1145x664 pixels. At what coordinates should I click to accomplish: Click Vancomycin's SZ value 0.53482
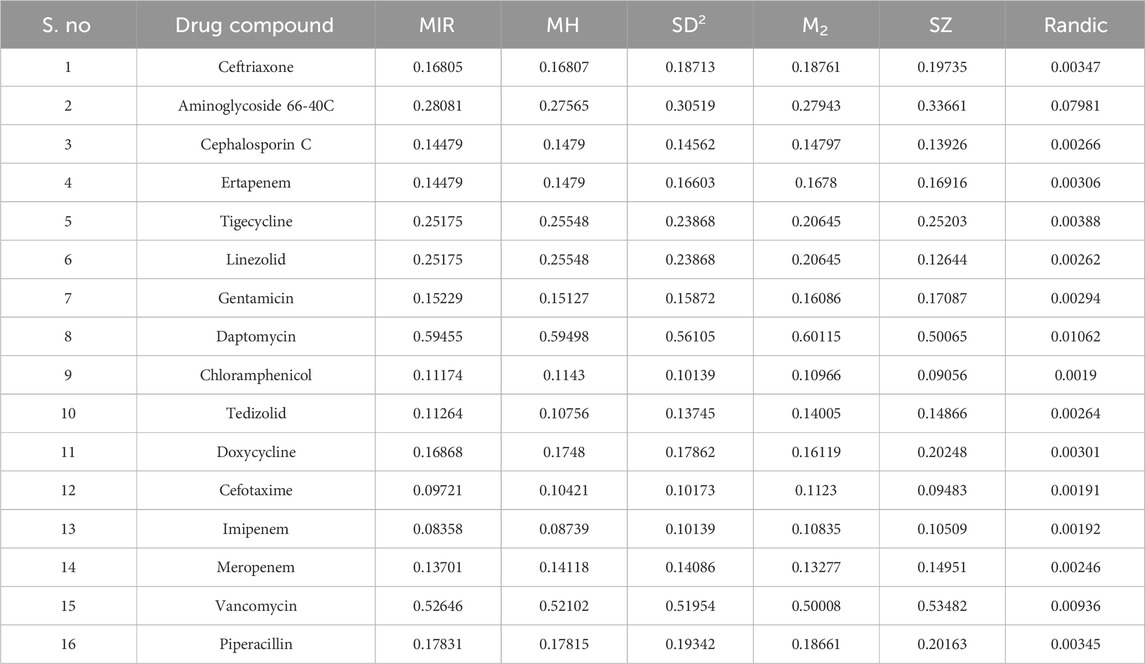942,606
